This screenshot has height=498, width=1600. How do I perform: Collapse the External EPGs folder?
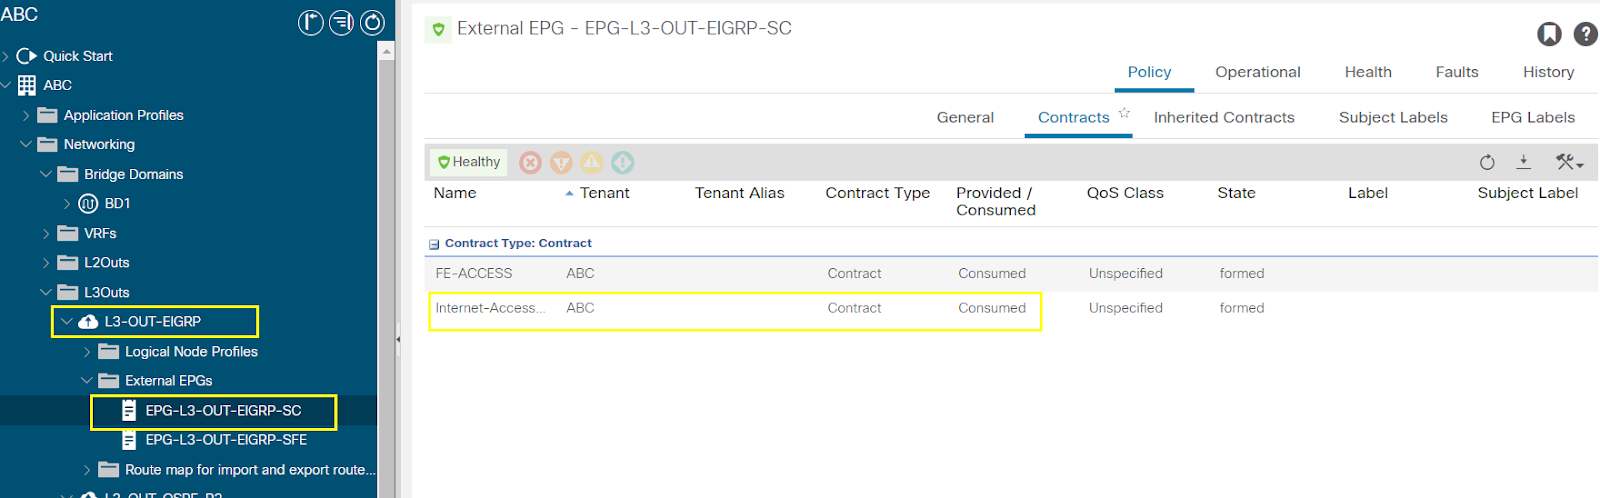click(87, 380)
